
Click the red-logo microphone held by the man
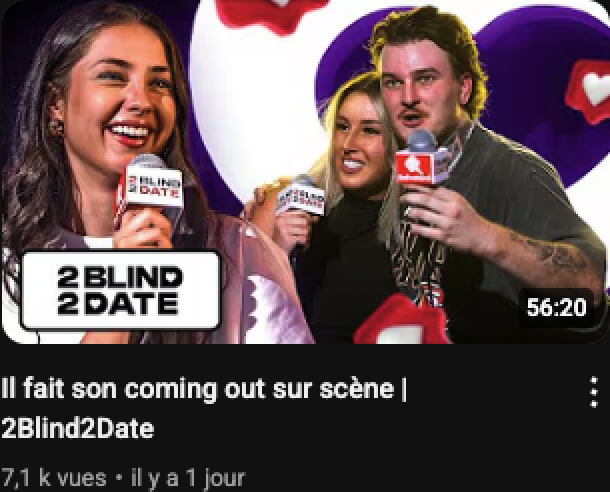click(x=417, y=159)
